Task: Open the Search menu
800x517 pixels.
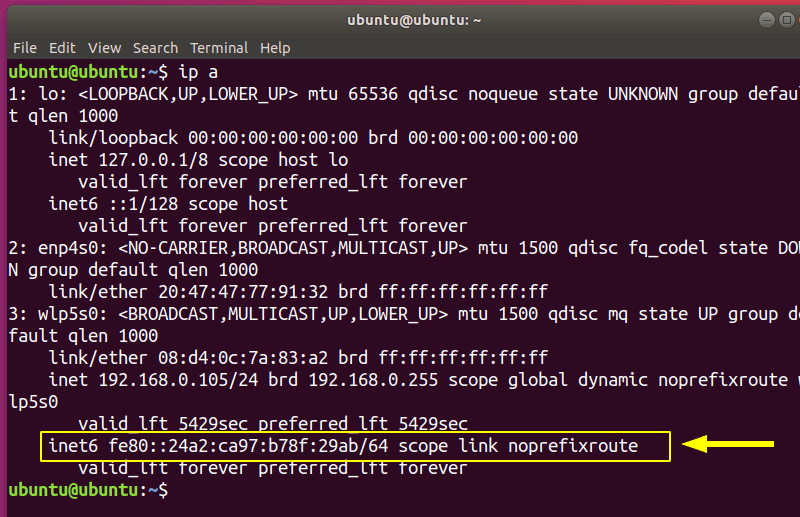Action: pos(155,47)
